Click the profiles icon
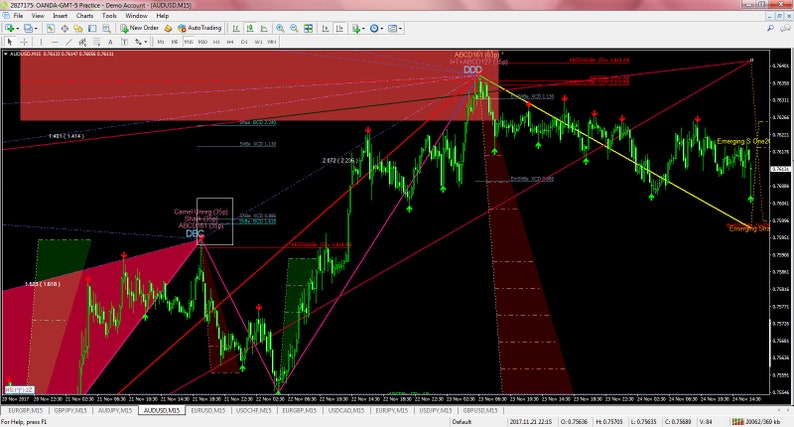Screen dimensions: 794x427 pos(28,28)
